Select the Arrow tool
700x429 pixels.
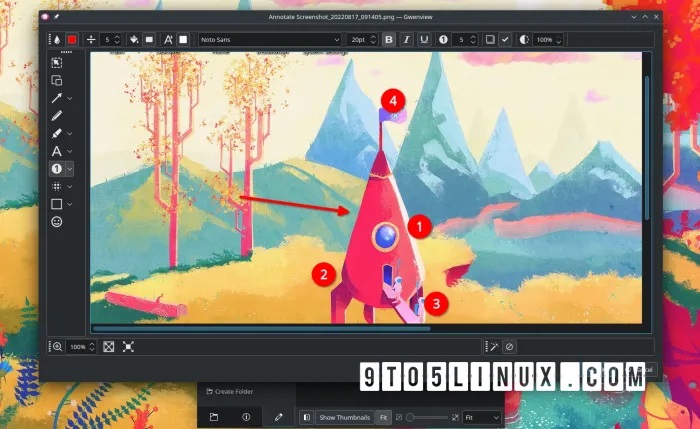coord(57,98)
